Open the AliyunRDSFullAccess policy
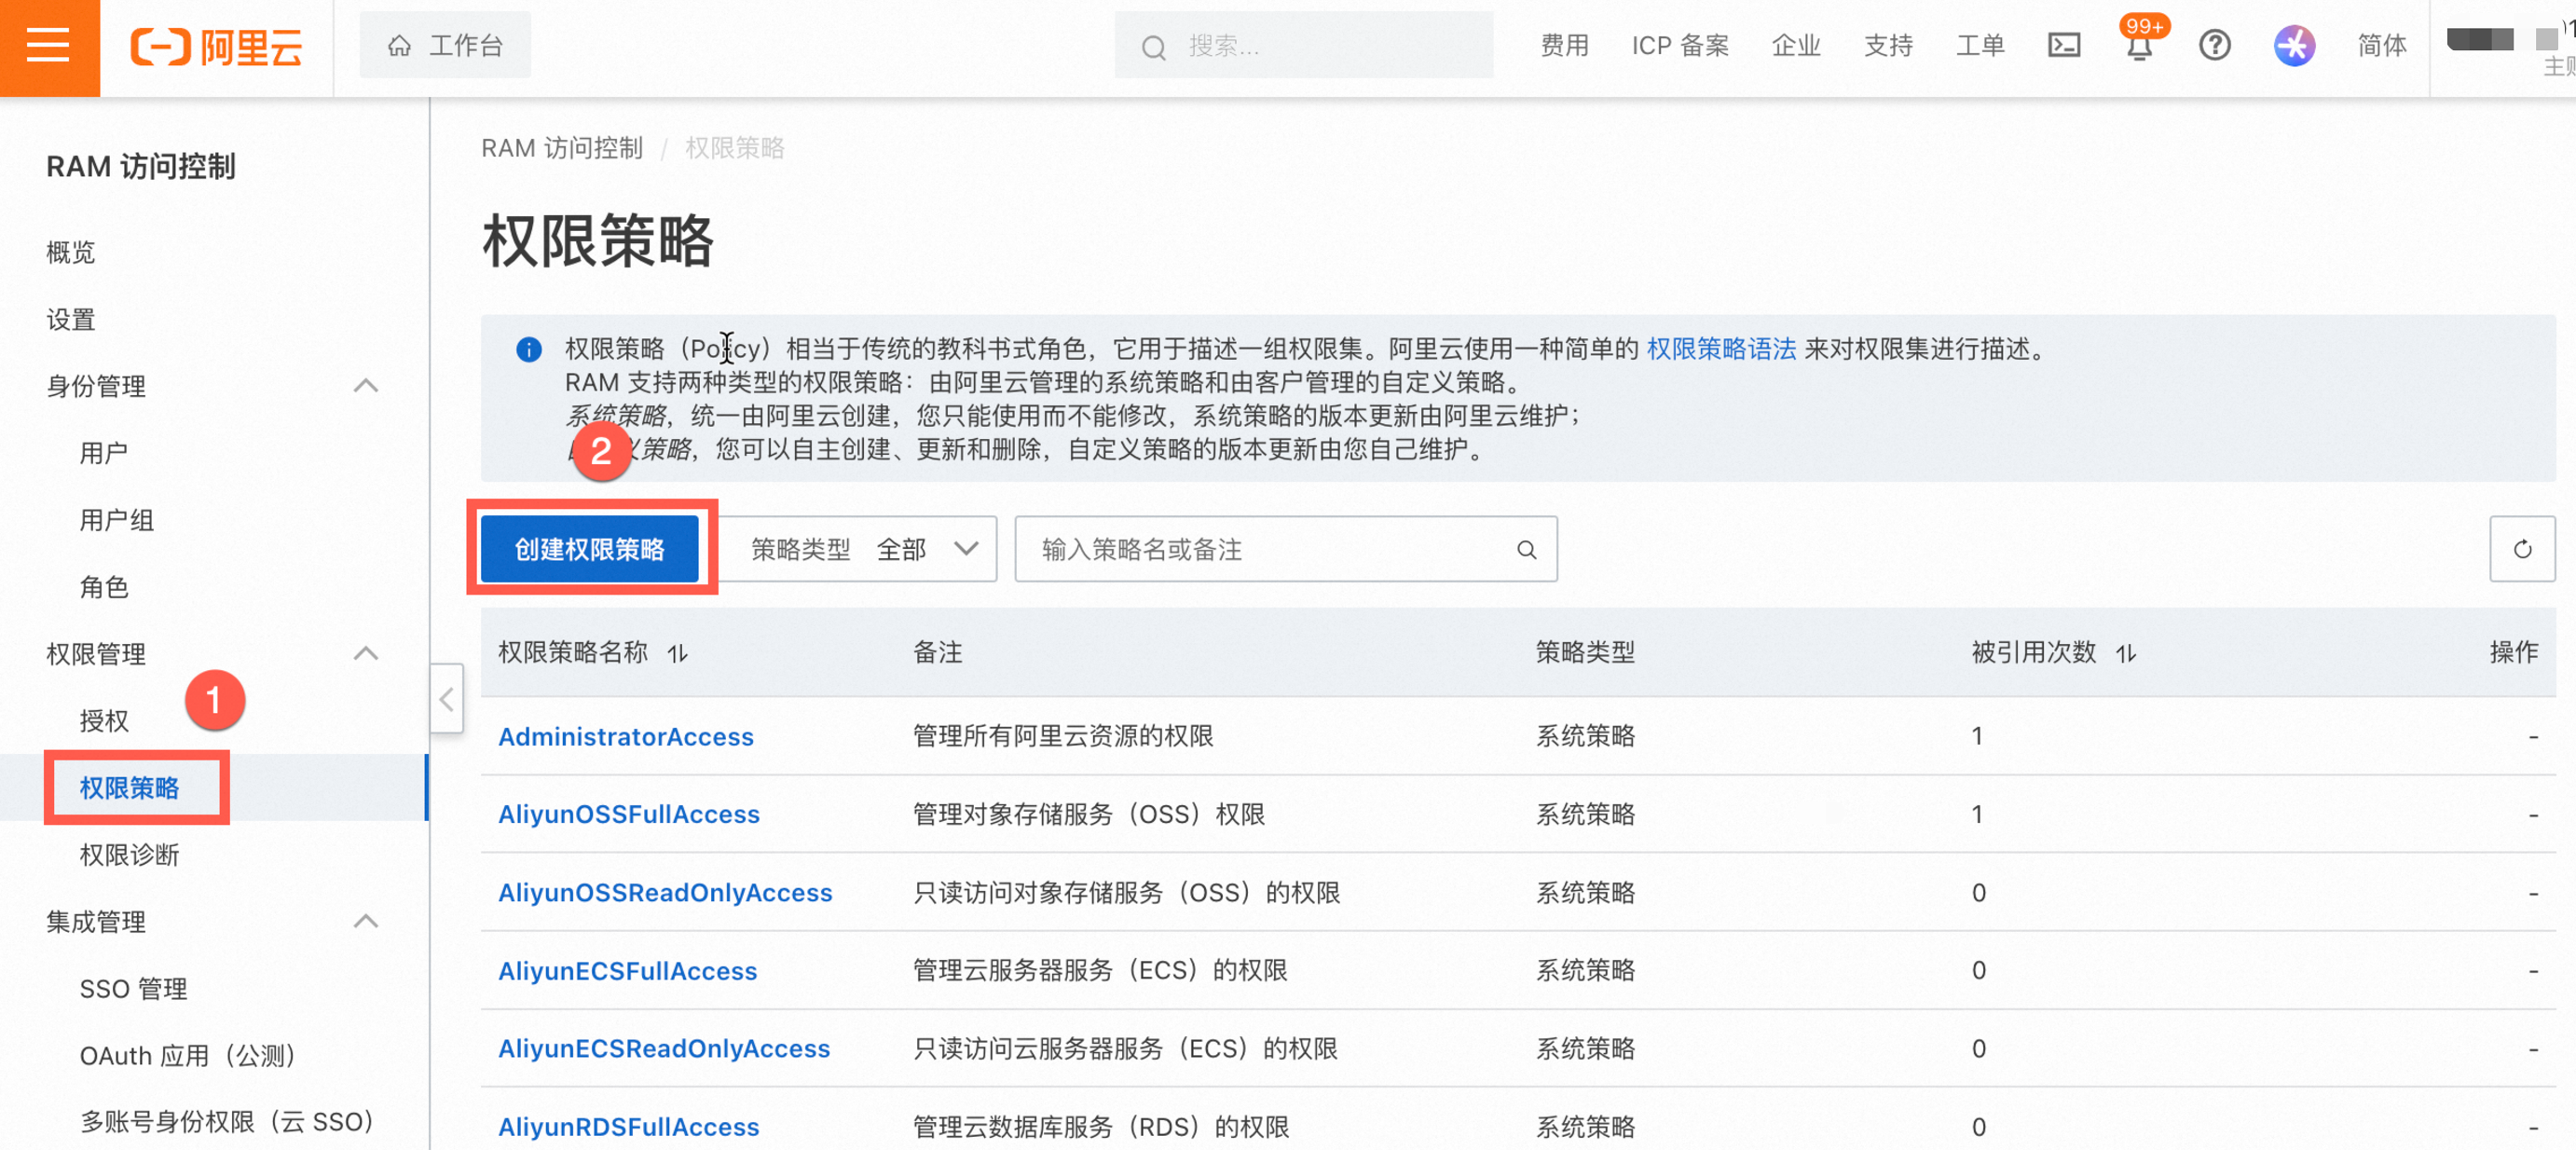Screen dimensions: 2576x1150 pyautogui.click(x=629, y=1127)
